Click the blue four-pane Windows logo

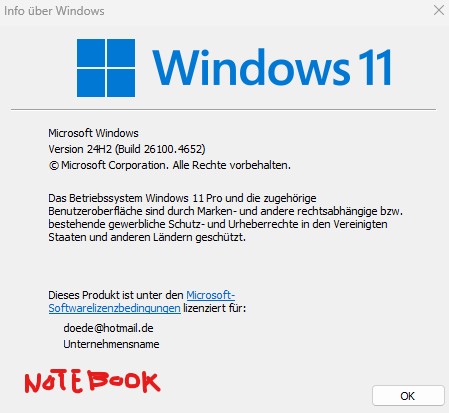[x=106, y=68]
